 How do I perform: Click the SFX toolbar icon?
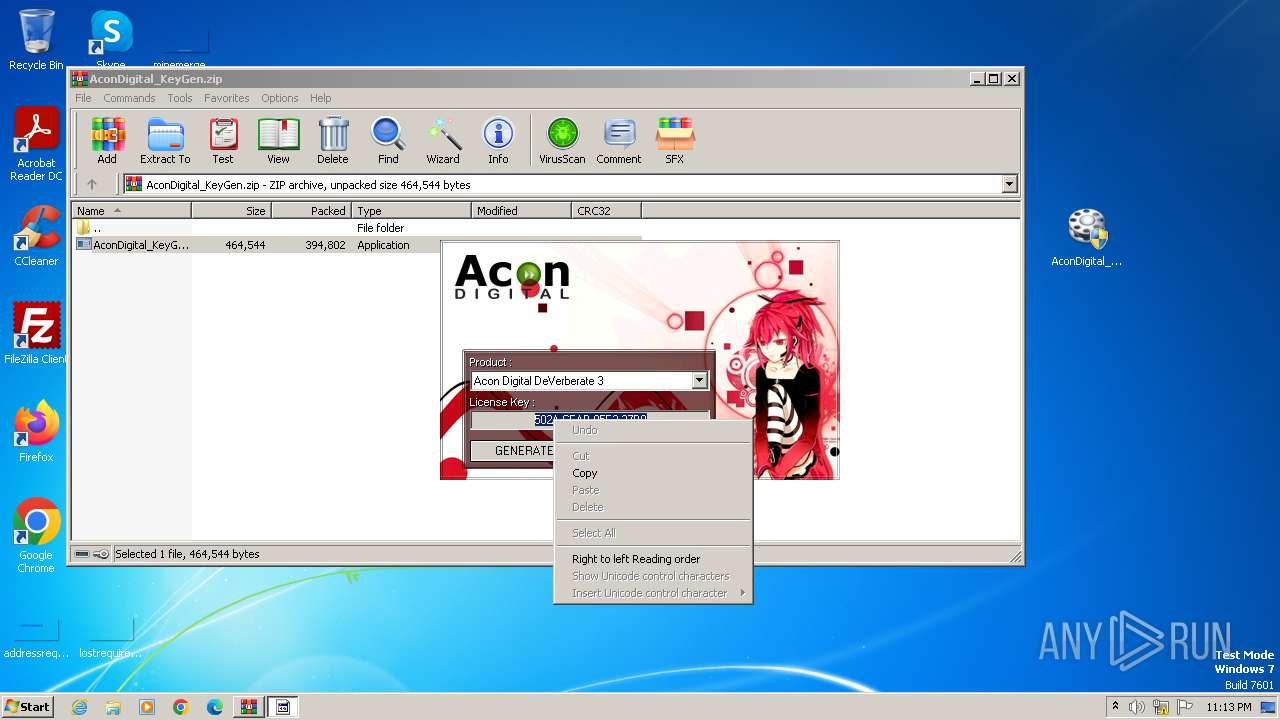(675, 141)
